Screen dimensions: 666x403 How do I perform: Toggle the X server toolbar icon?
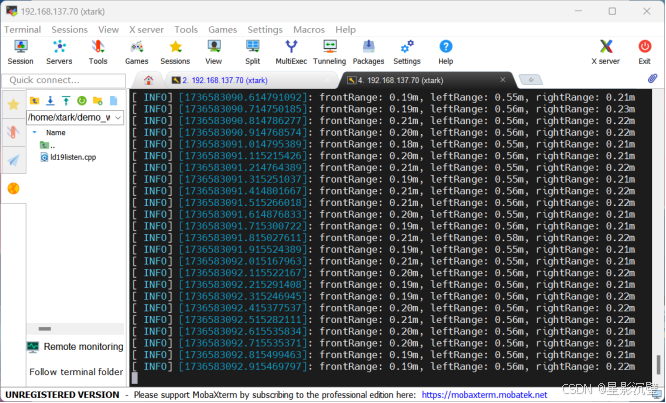coord(606,52)
